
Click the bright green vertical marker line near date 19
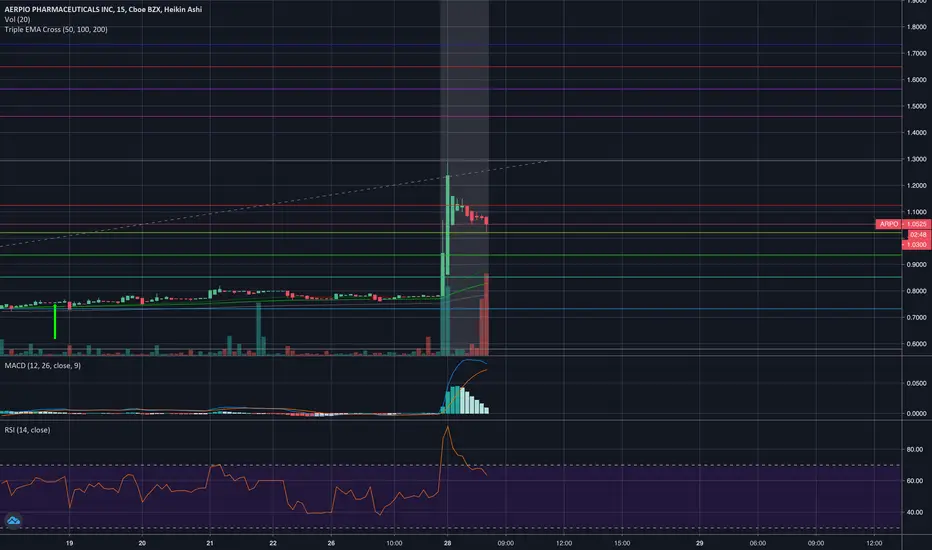tap(55, 322)
